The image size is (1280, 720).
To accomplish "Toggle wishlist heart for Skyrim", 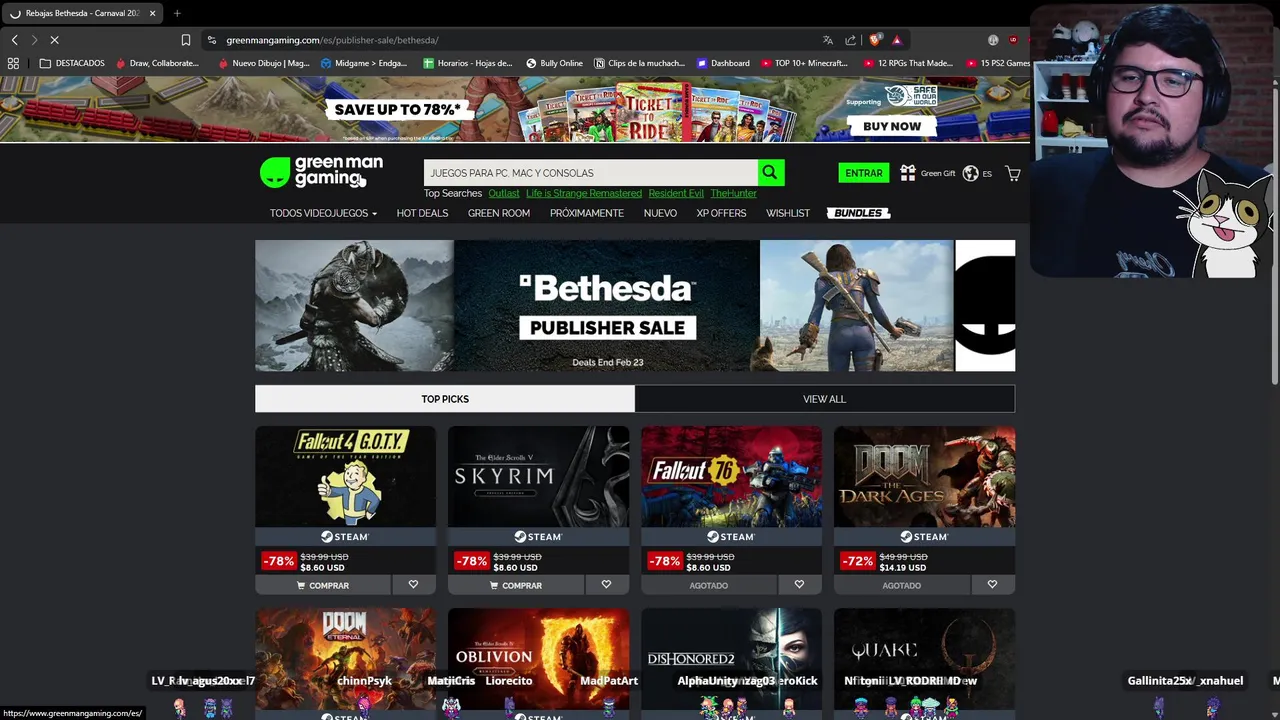I will 606,585.
